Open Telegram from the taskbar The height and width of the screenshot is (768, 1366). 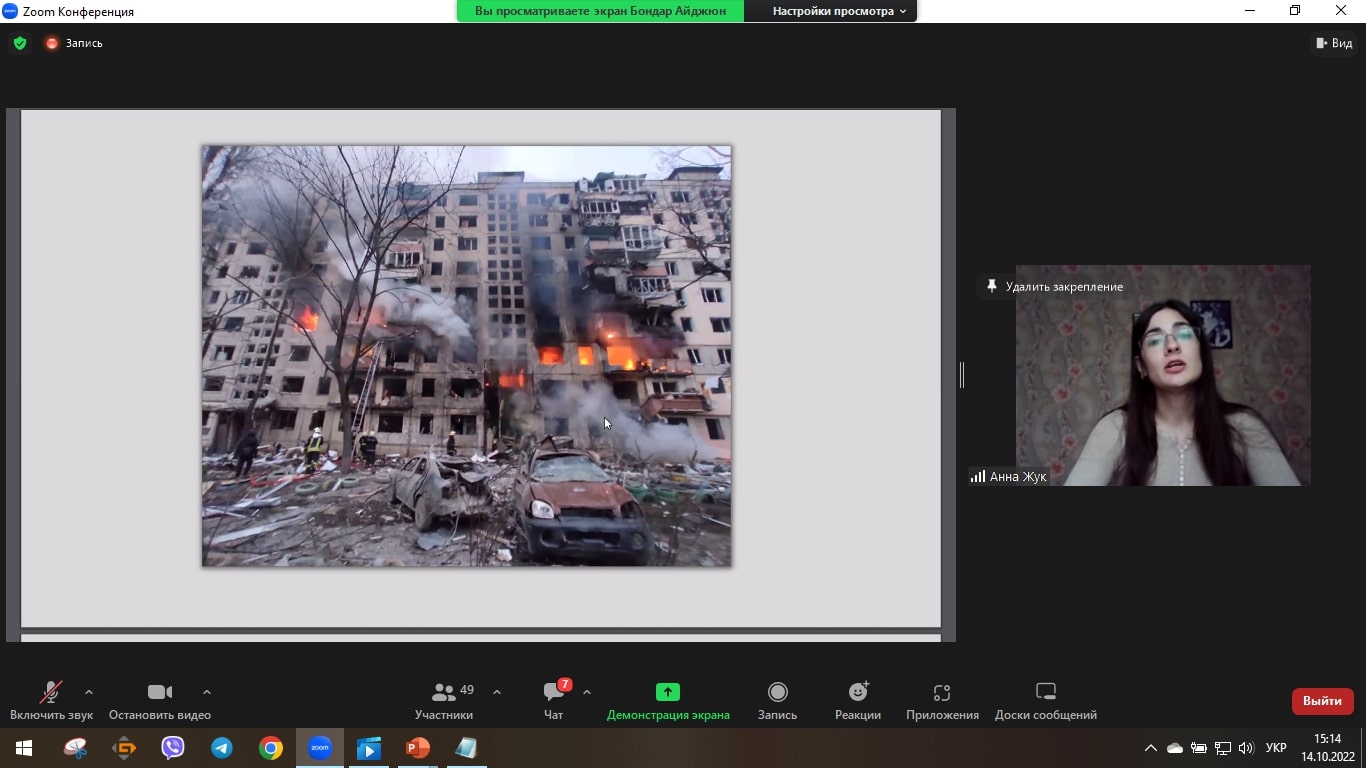[x=222, y=748]
